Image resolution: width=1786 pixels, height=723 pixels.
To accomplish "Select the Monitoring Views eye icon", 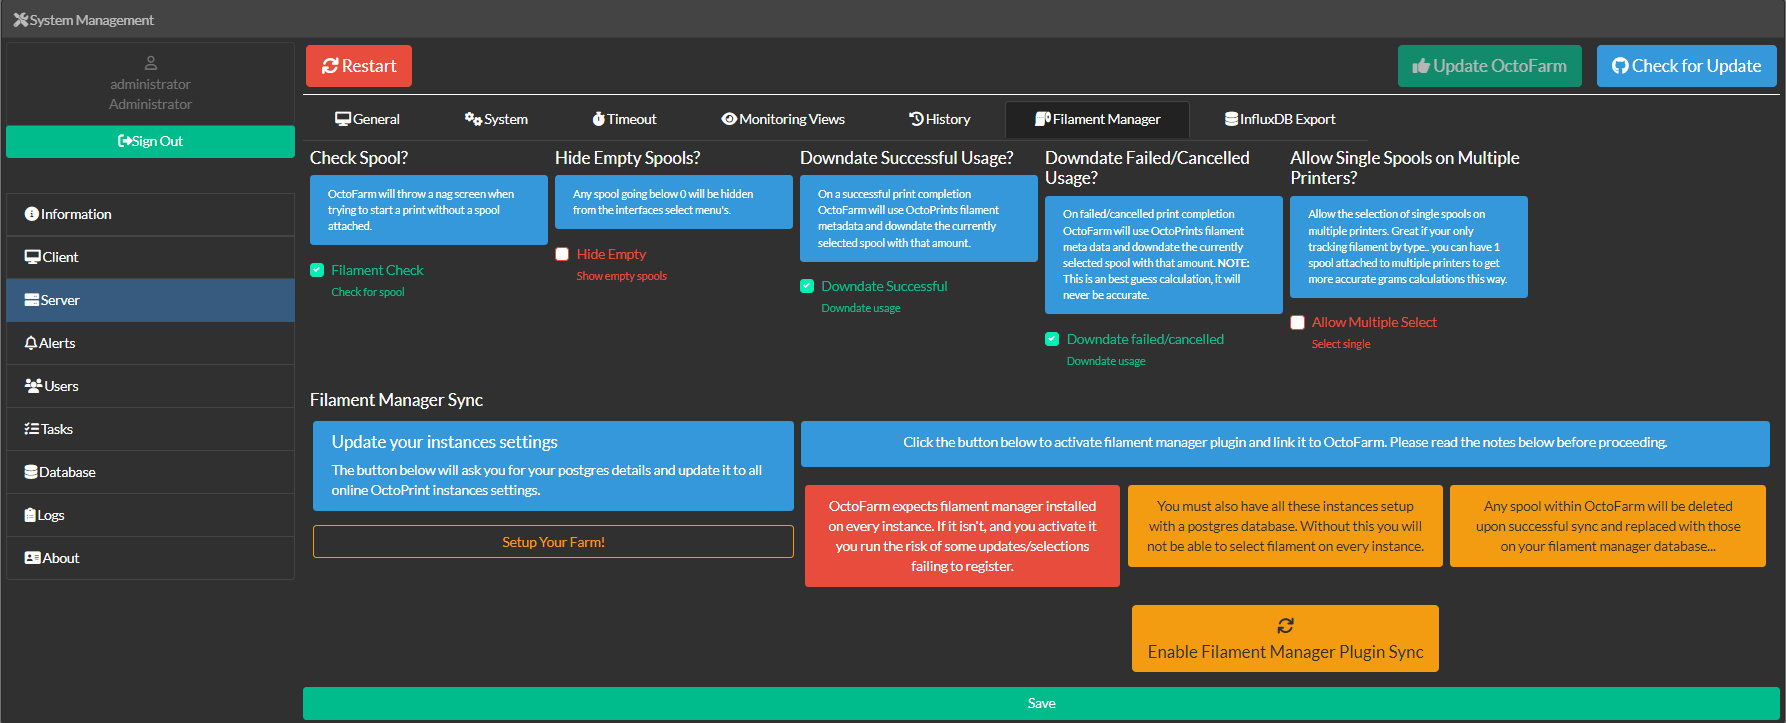I will 729,119.
